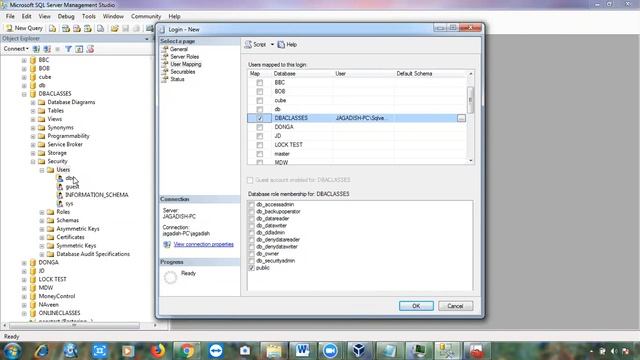Image resolution: width=640 pixels, height=360 pixels.
Task: Click the Object Explorer horizontal scrollbar
Action: click(x=74, y=326)
